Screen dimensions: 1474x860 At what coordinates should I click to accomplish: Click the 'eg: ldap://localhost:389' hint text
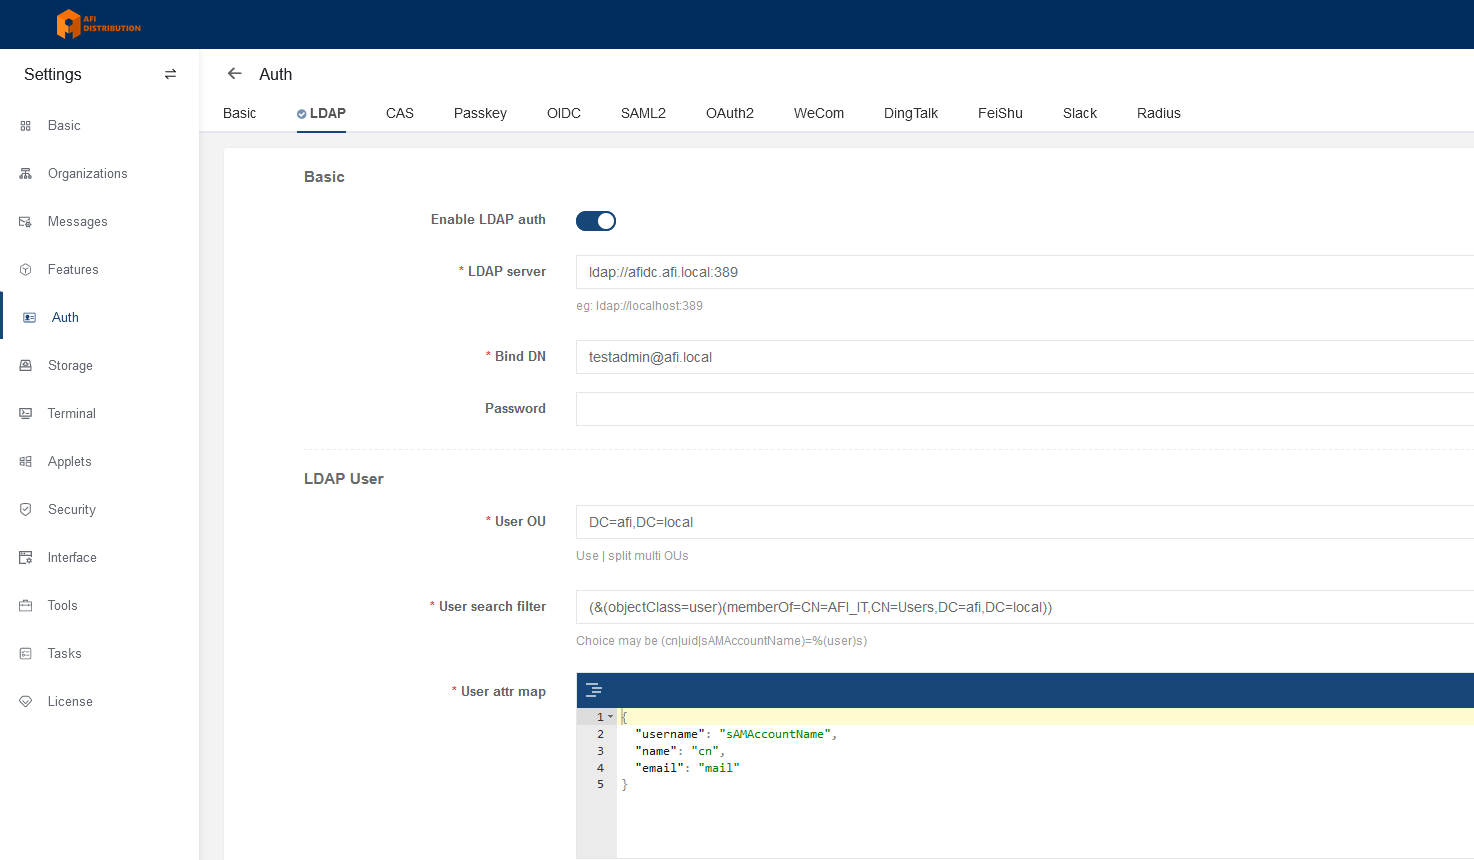639,306
